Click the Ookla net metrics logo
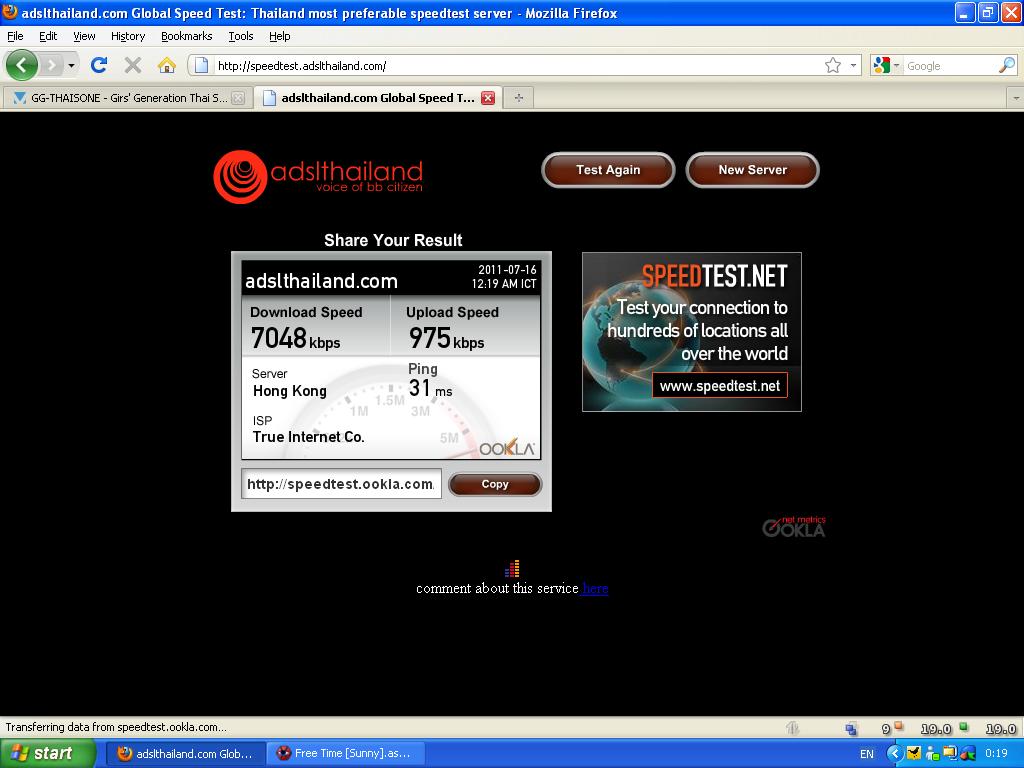 click(794, 526)
